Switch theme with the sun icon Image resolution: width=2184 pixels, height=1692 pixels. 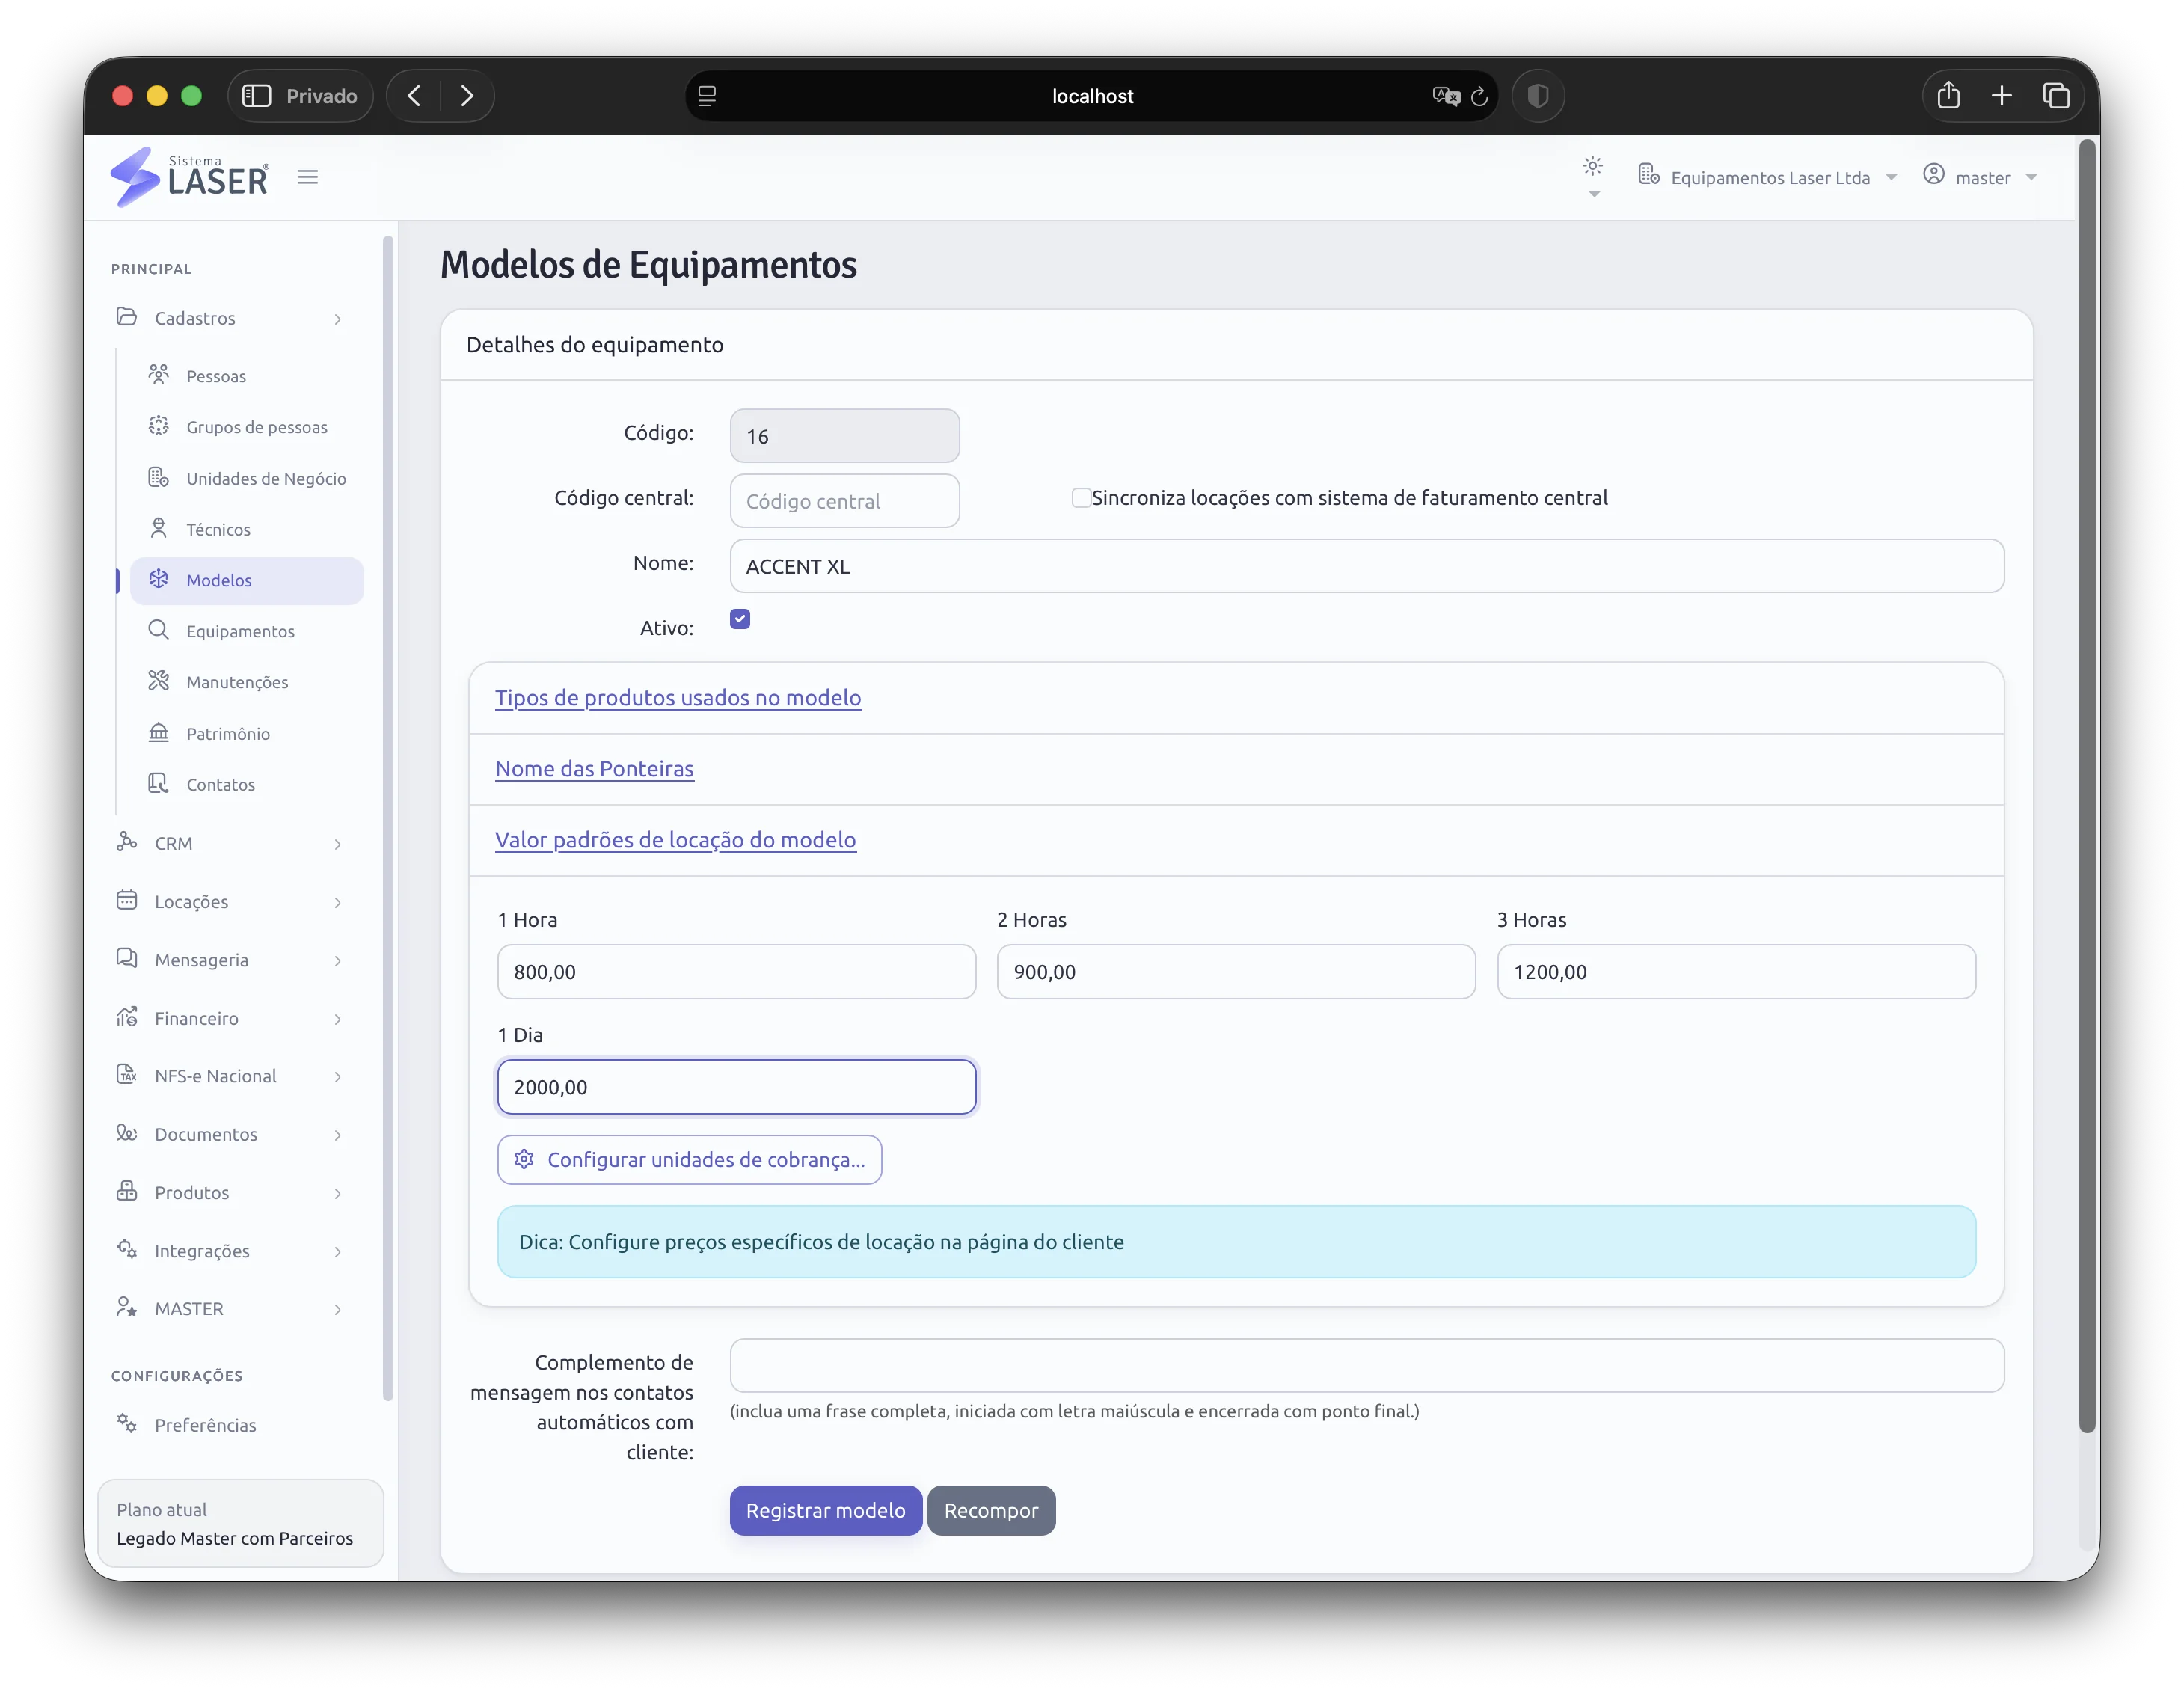pyautogui.click(x=1592, y=166)
